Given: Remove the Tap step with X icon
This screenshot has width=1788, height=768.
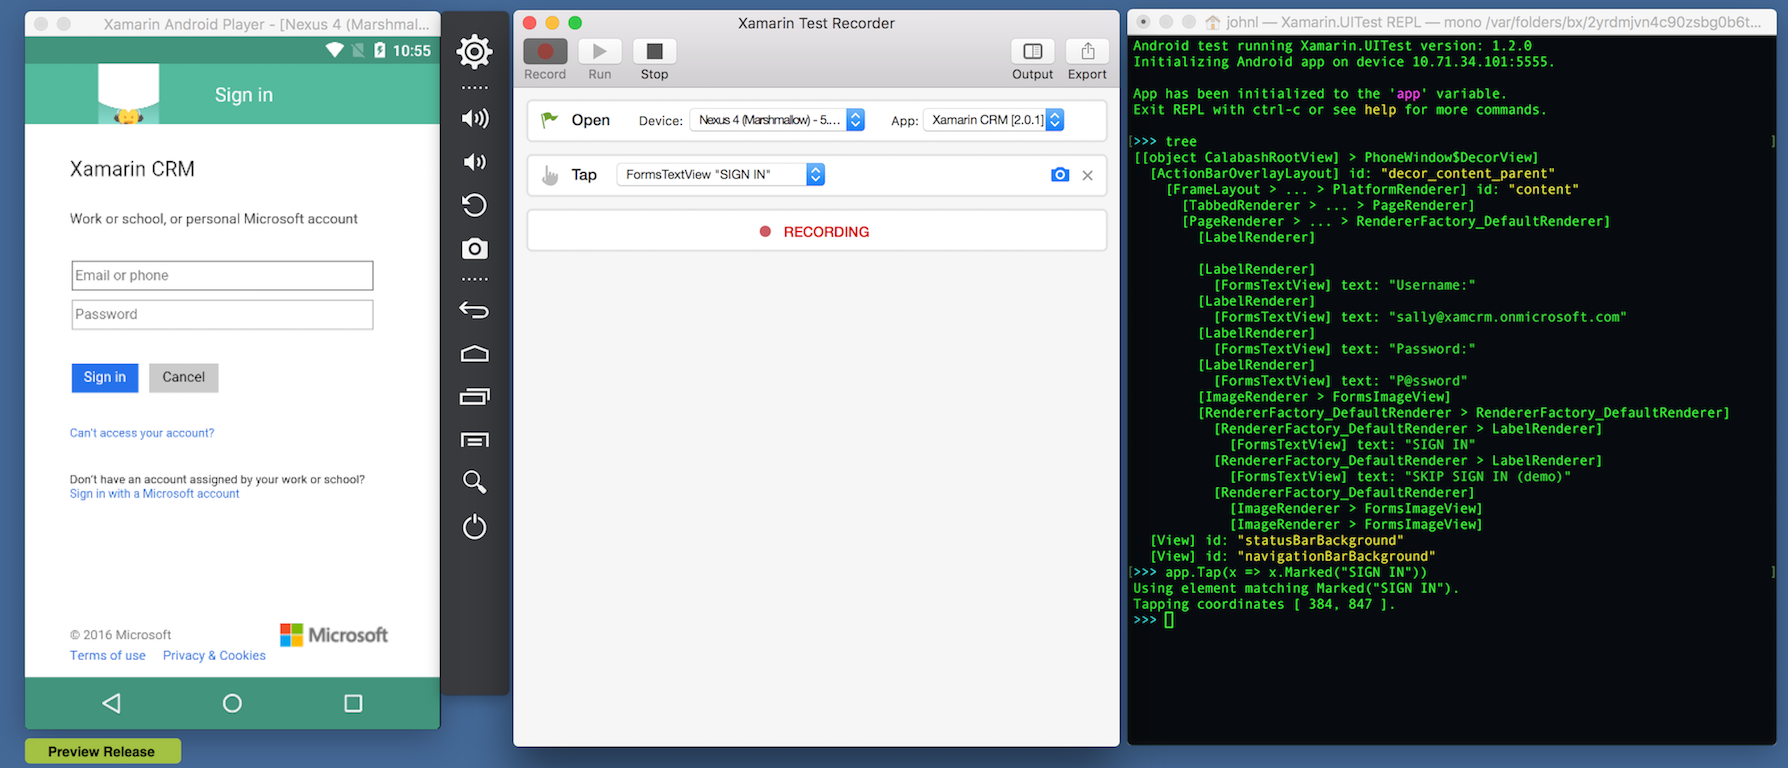Looking at the screenshot, I should (x=1087, y=175).
